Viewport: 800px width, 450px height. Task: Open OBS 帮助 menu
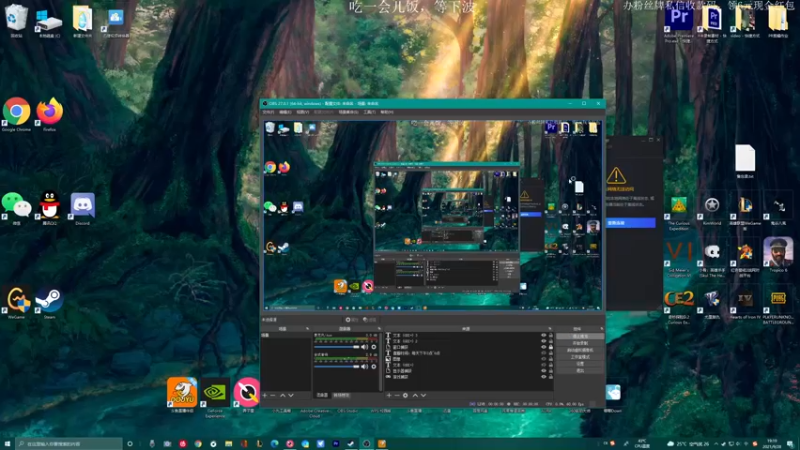coord(387,112)
